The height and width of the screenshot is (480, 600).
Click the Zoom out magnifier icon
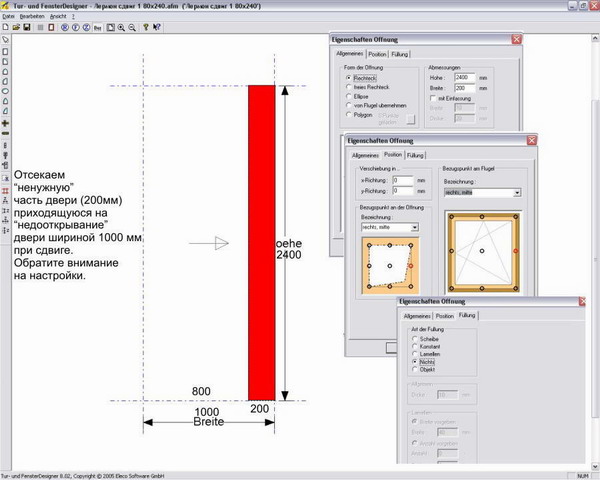pyautogui.click(x=132, y=27)
